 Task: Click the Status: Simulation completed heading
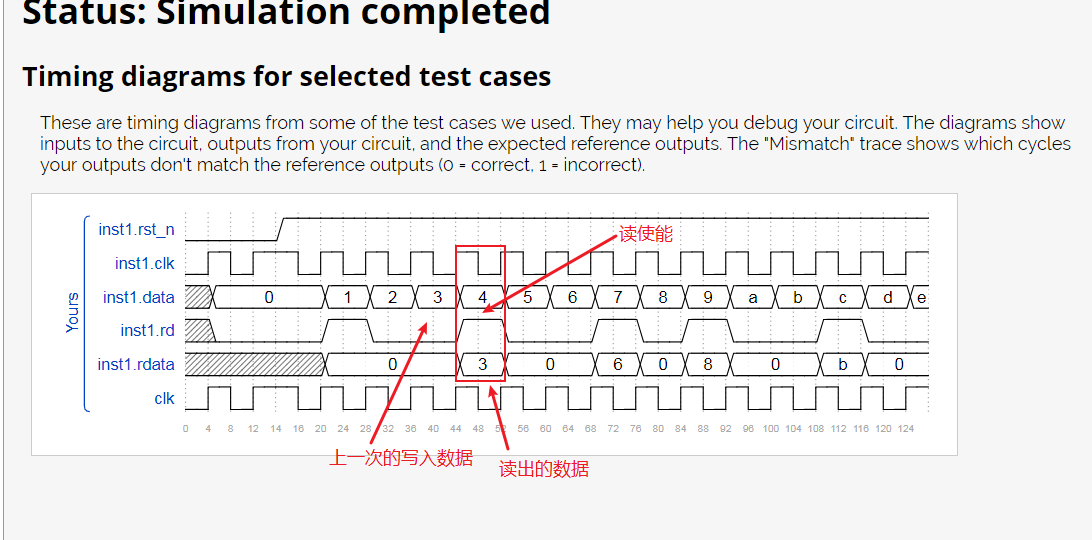[x=286, y=13]
